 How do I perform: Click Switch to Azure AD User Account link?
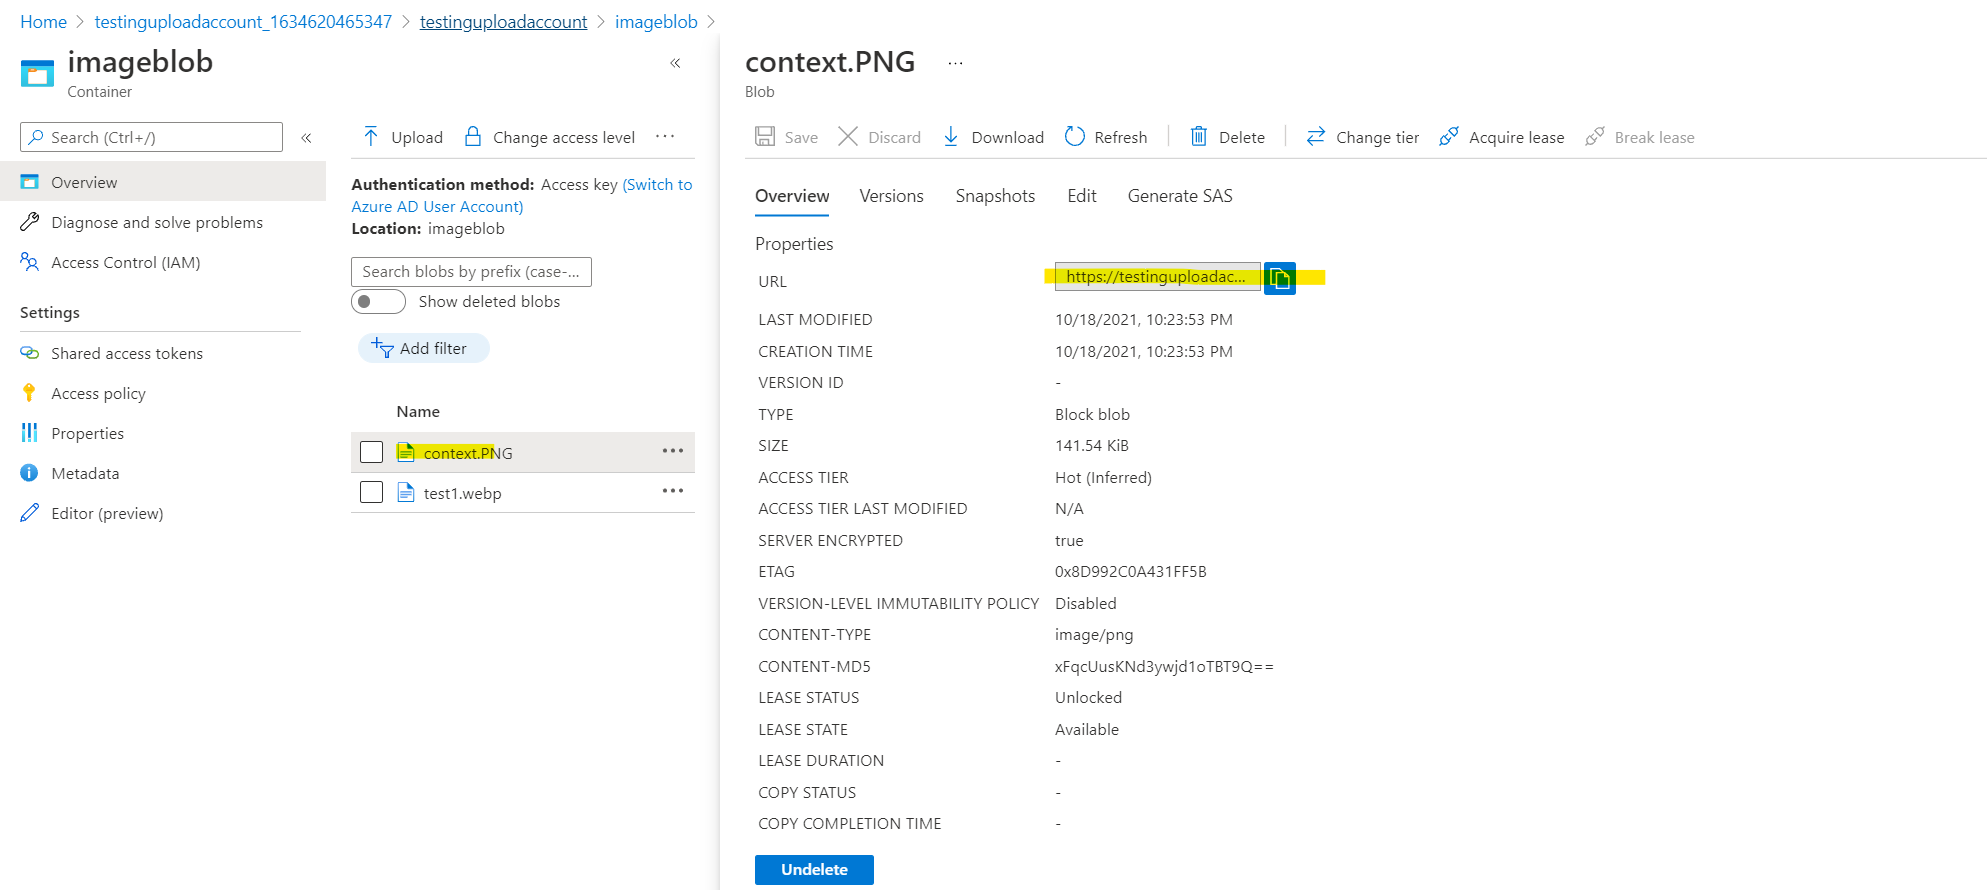[521, 195]
